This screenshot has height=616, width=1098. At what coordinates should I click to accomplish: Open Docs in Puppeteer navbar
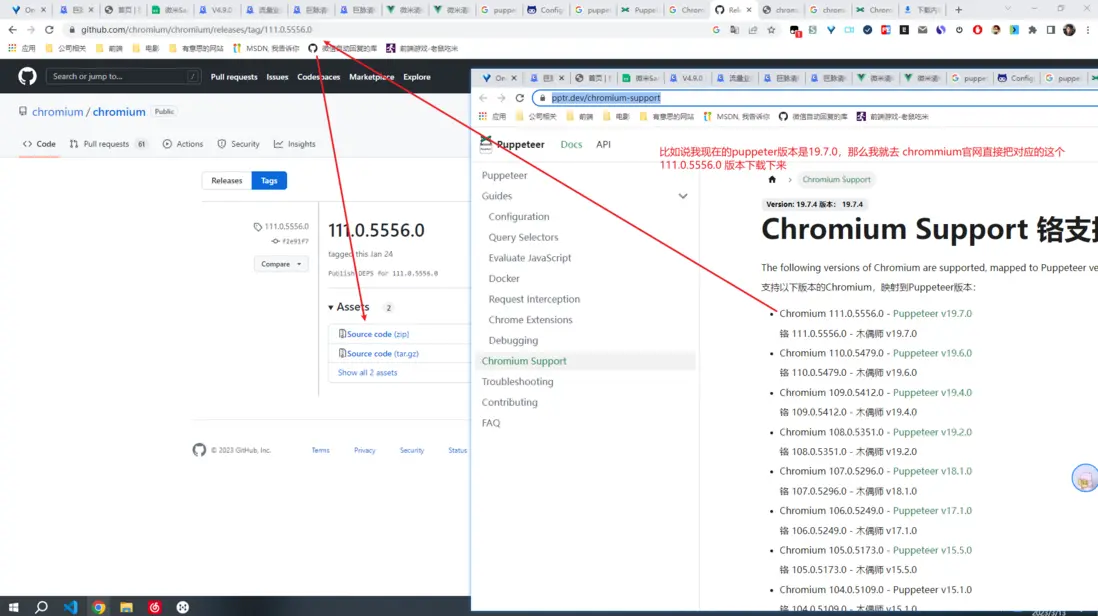[x=571, y=144]
